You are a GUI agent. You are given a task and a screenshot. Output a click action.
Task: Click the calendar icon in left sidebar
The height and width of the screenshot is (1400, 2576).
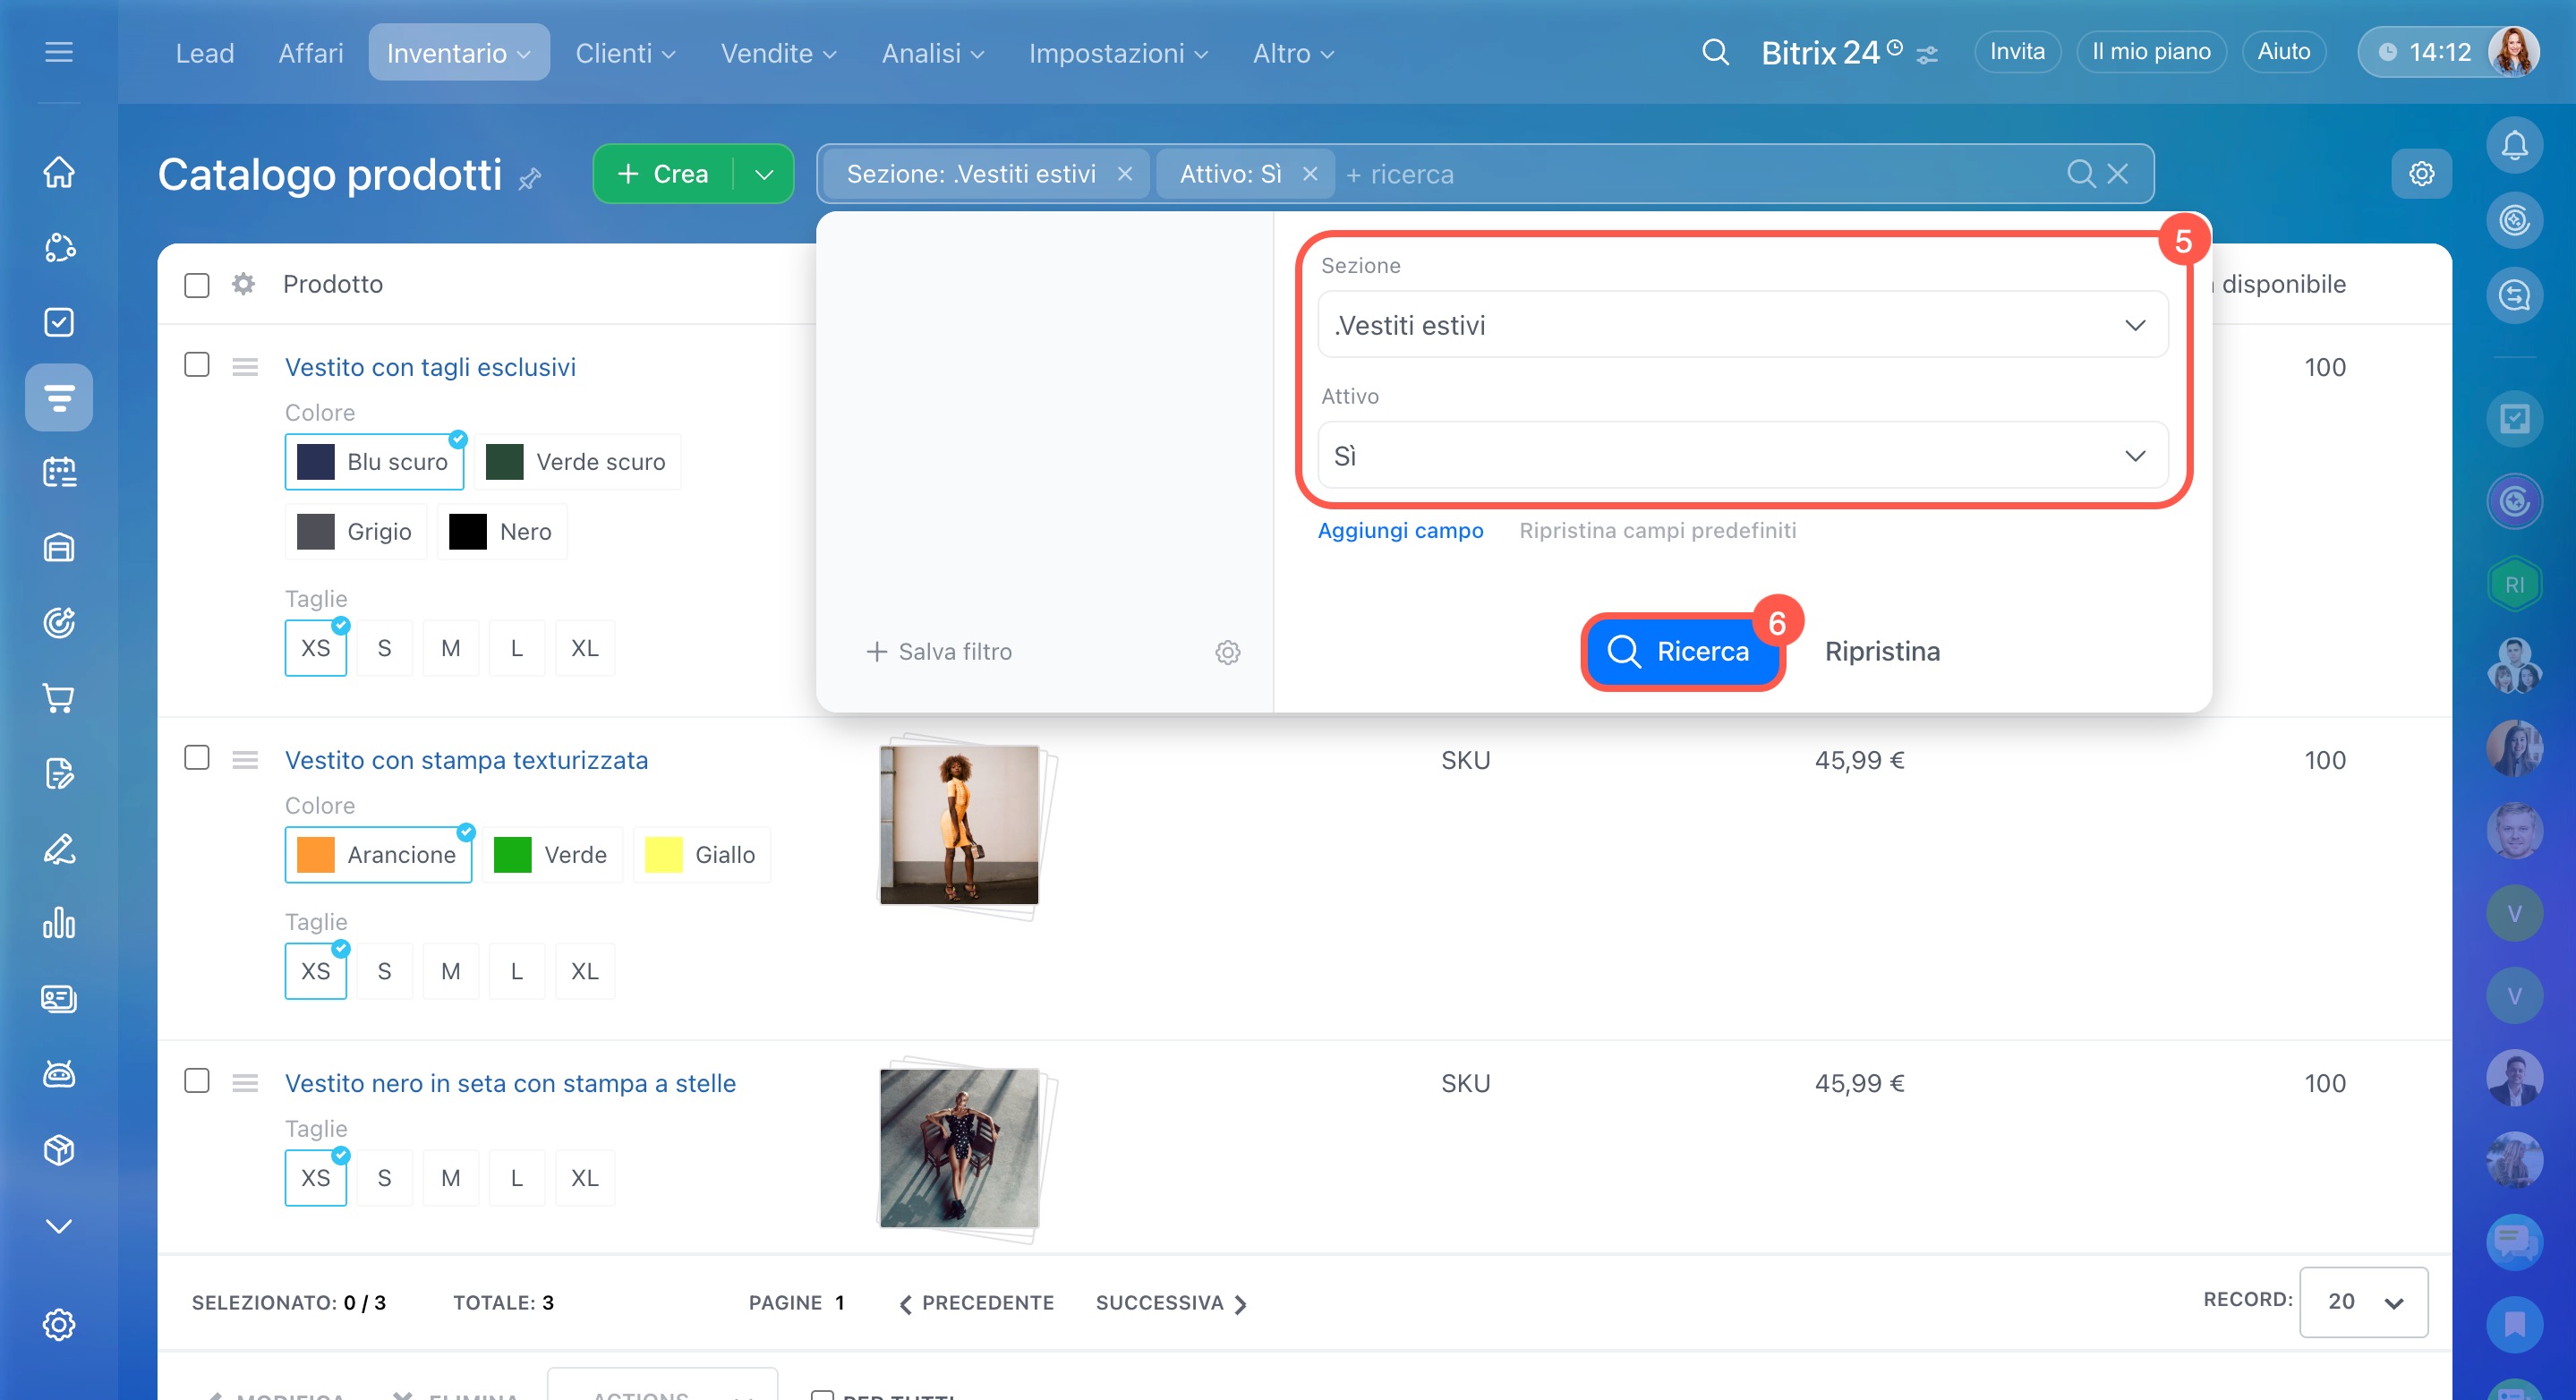(x=59, y=472)
